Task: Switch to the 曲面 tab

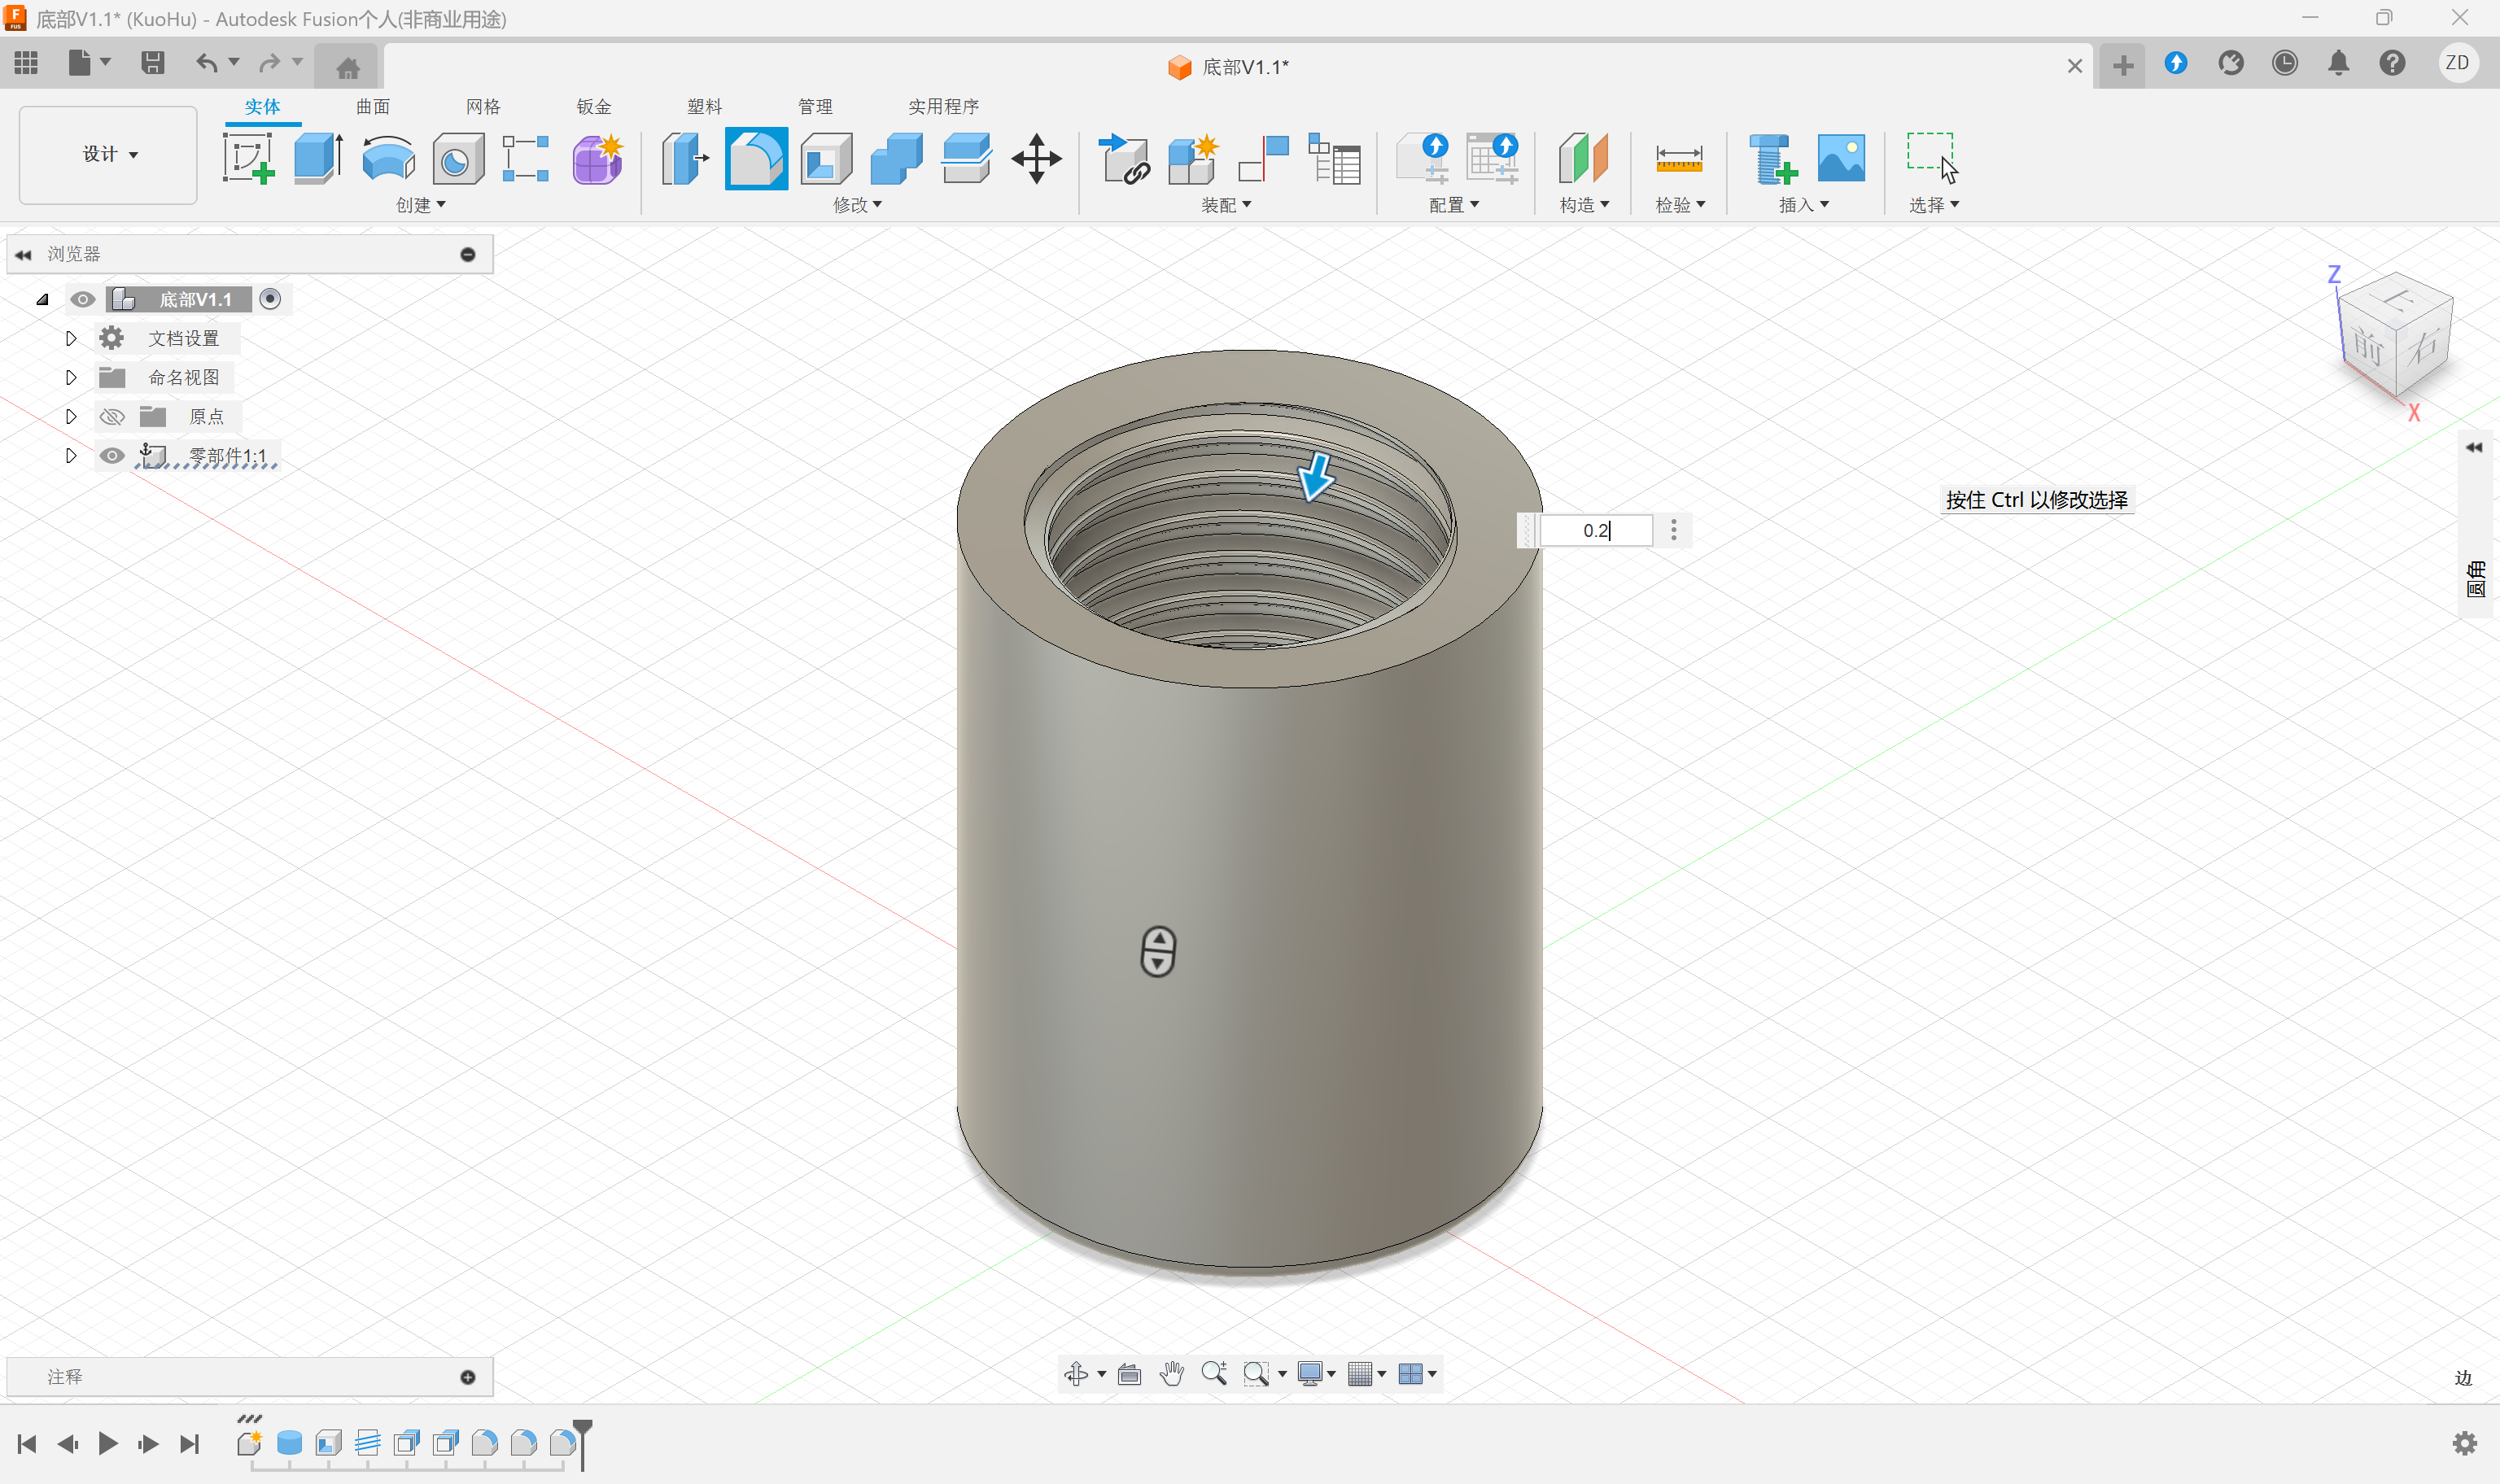Action: click(373, 106)
